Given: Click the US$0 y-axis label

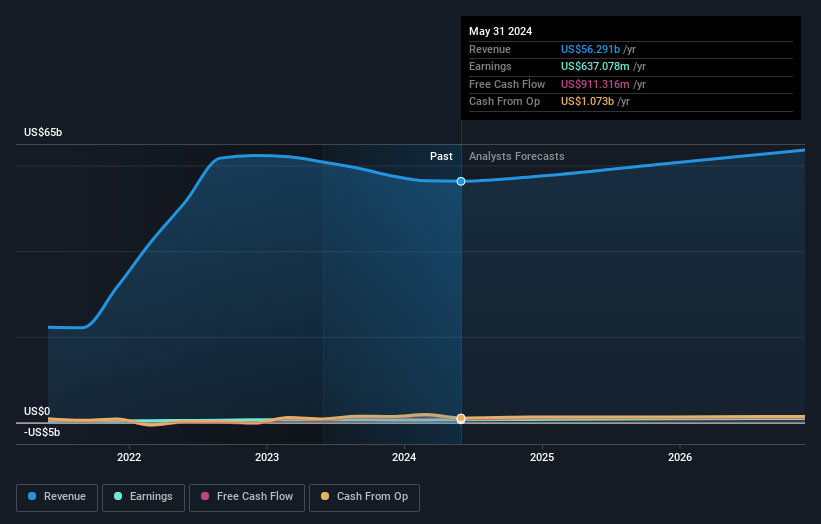Looking at the screenshot, I should (37, 411).
